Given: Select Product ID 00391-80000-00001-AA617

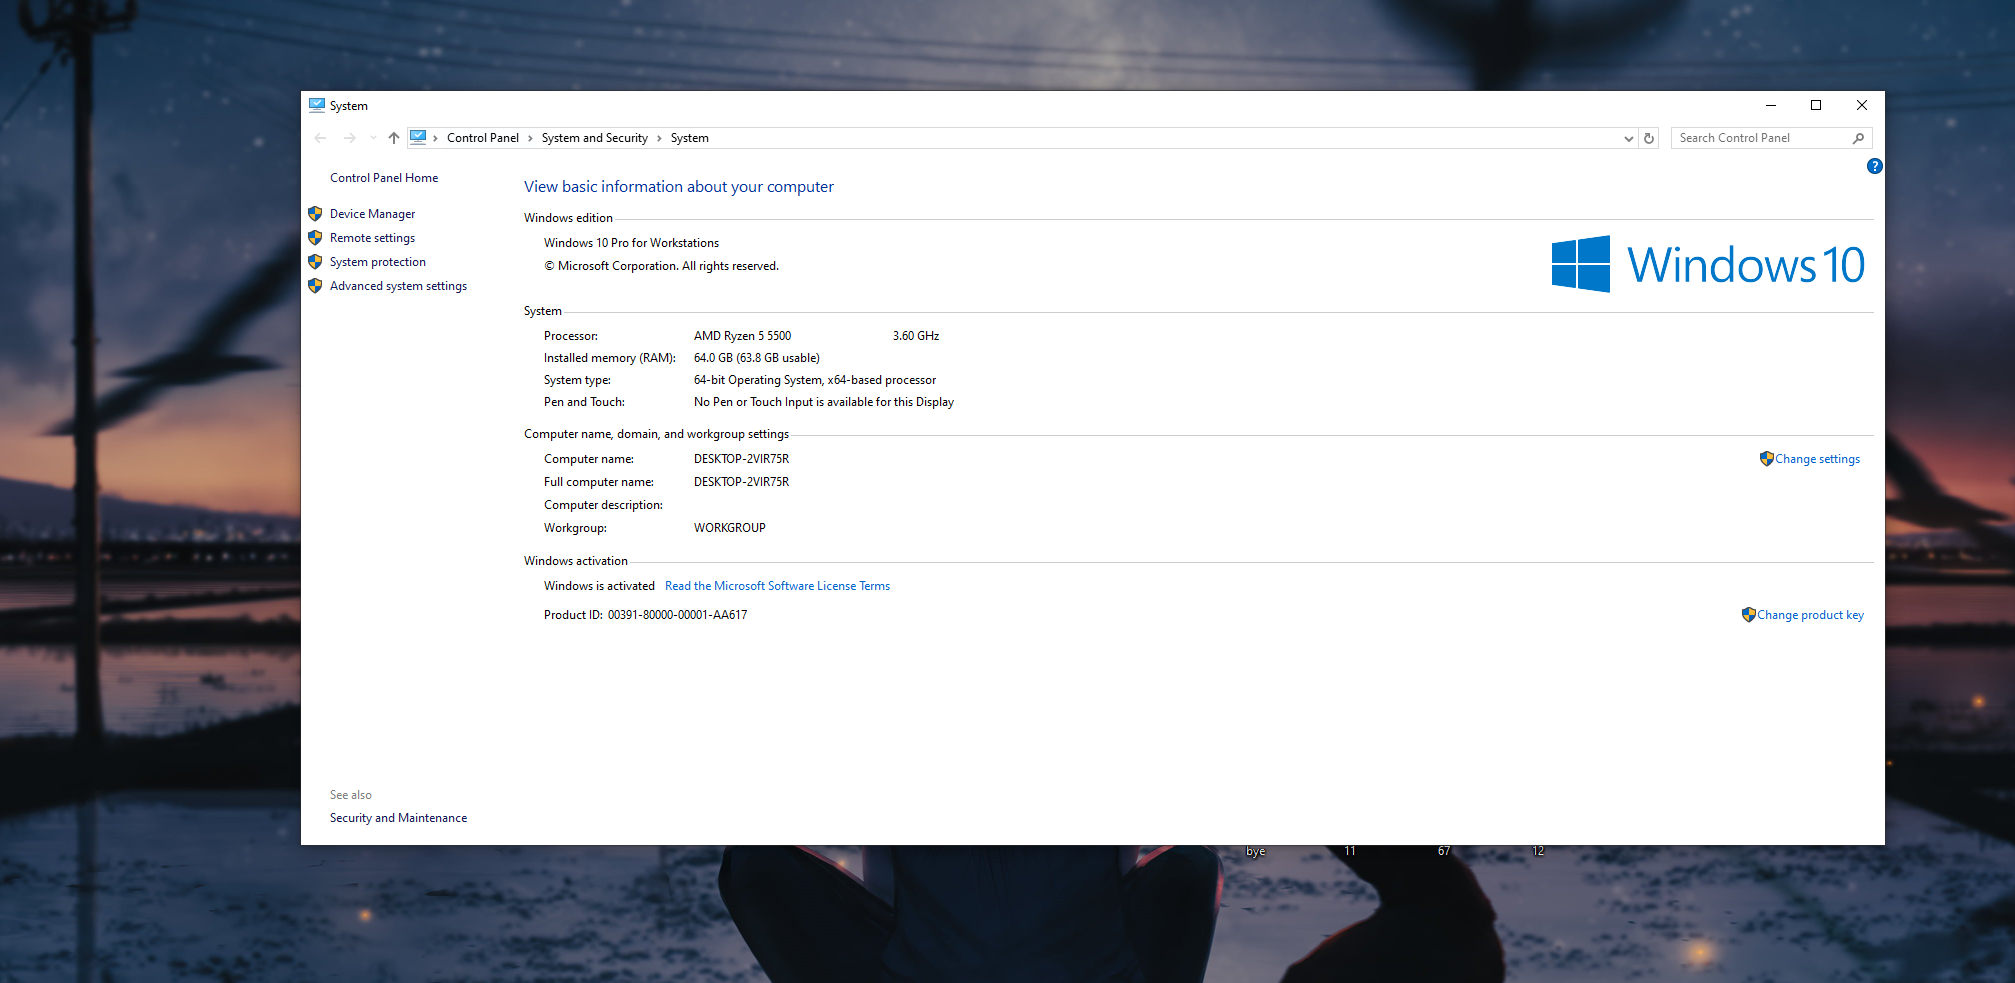Looking at the screenshot, I should click(x=677, y=615).
